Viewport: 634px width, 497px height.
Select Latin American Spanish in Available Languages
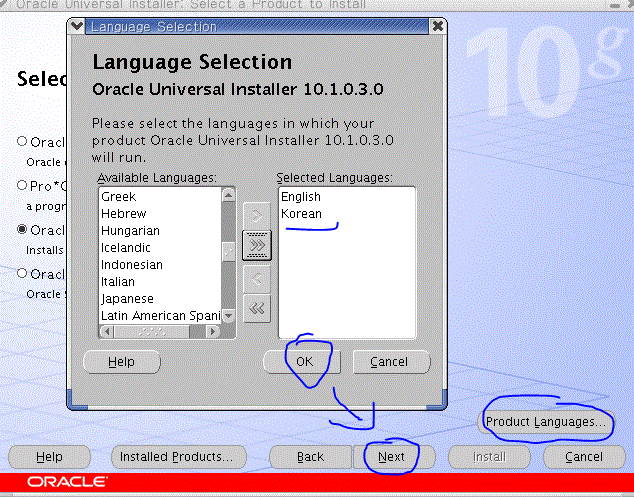(160, 315)
